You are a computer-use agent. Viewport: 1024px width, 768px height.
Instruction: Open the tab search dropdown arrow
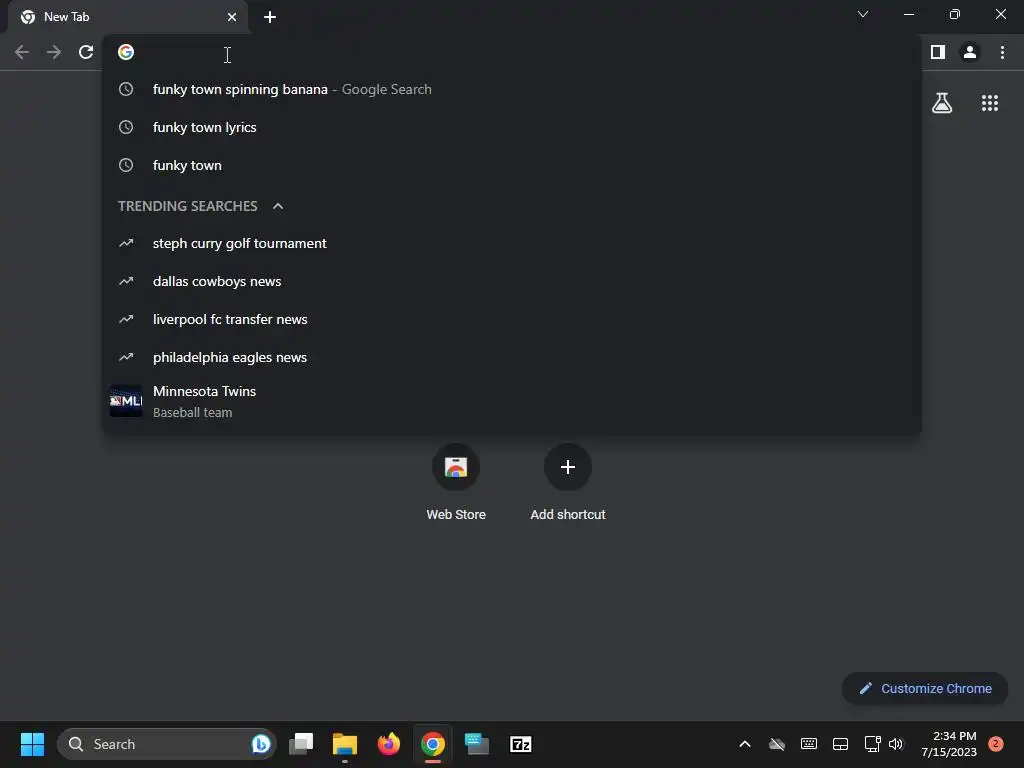tap(863, 14)
